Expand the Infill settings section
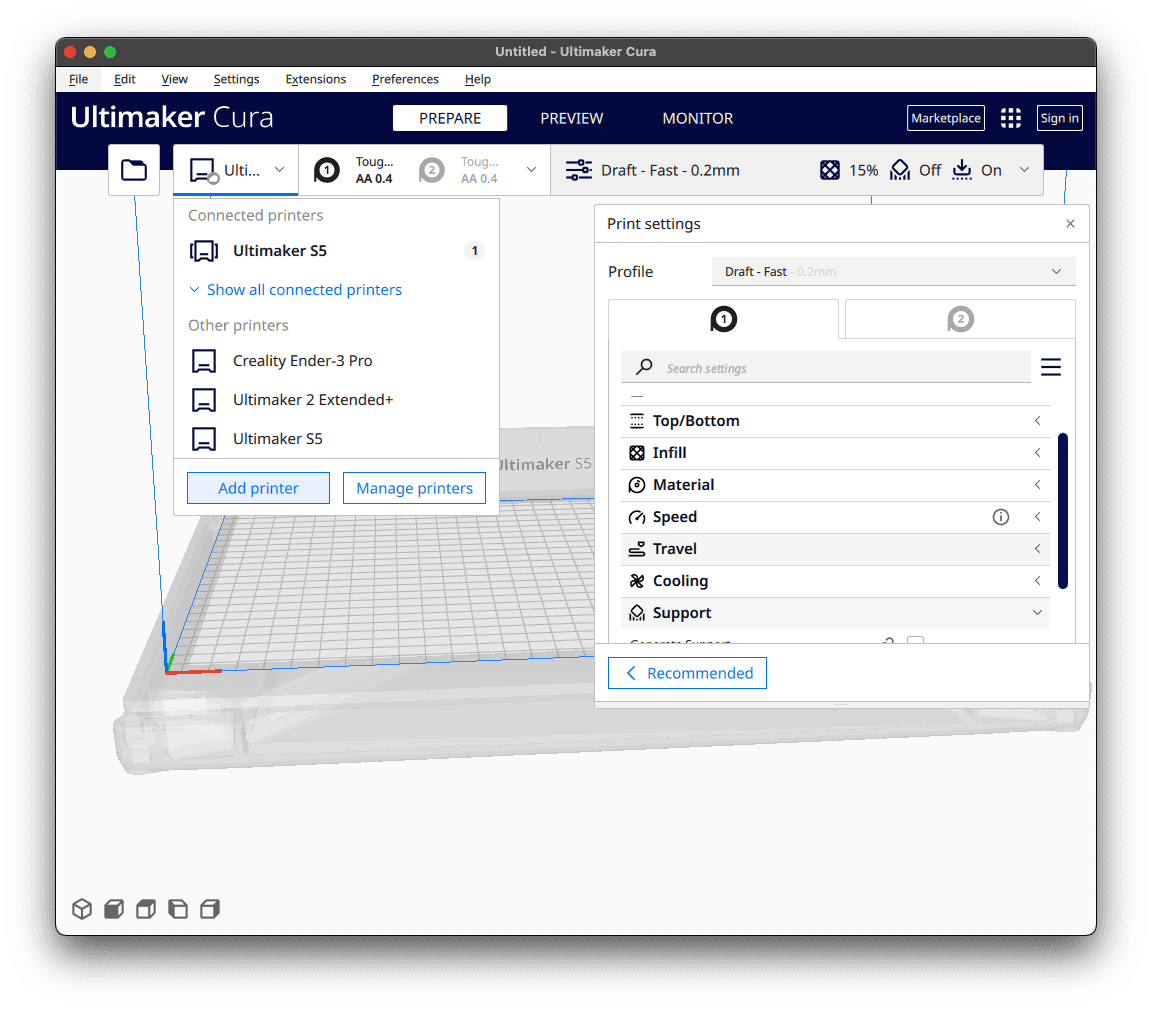The height and width of the screenshot is (1009, 1152). [x=835, y=453]
